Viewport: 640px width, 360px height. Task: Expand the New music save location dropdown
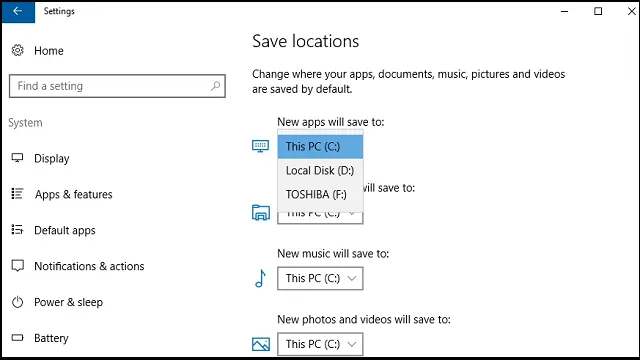click(x=320, y=278)
